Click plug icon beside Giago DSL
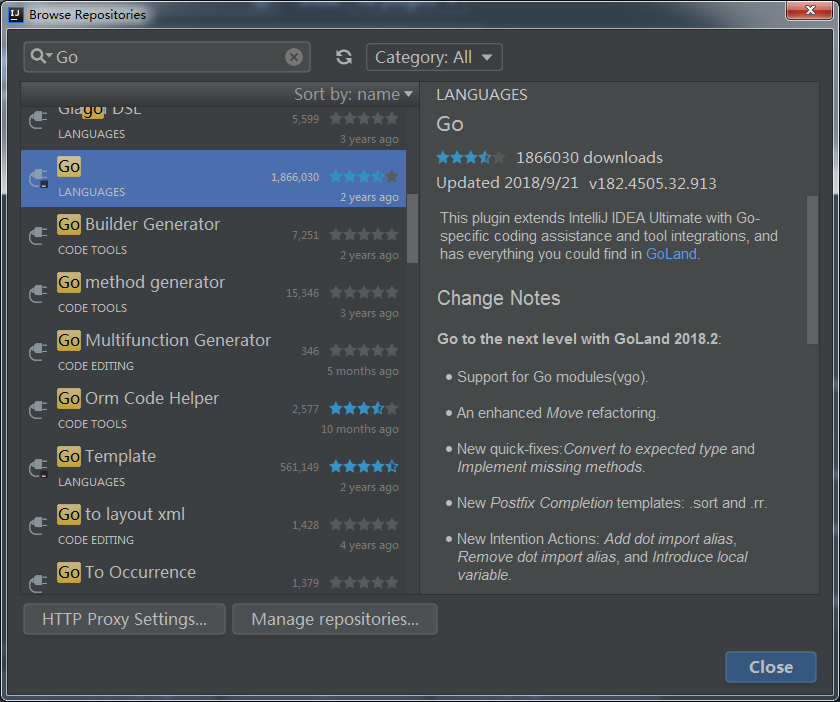 [x=39, y=120]
